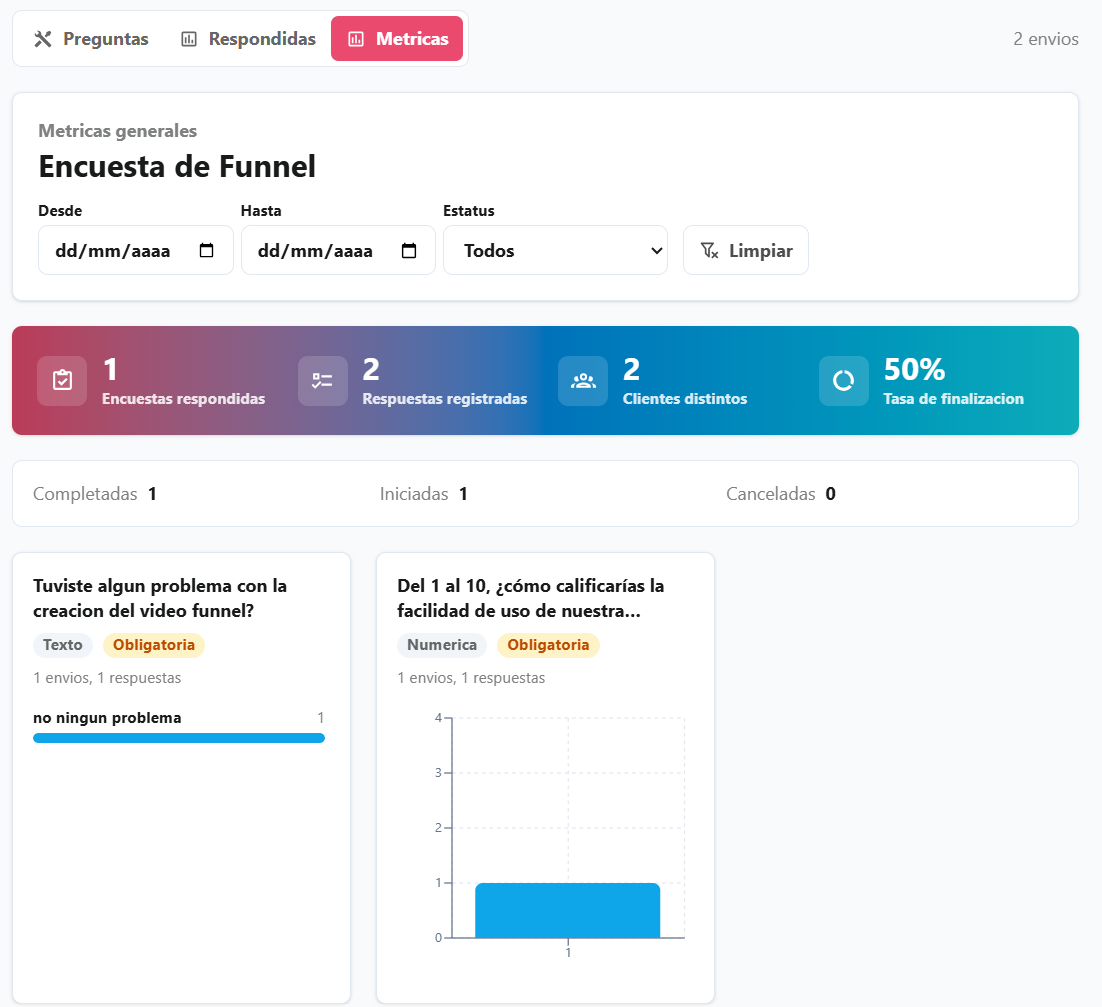This screenshot has height=1007, width=1102.
Task: Click the Respuestas registradas checklist icon
Action: (x=323, y=381)
